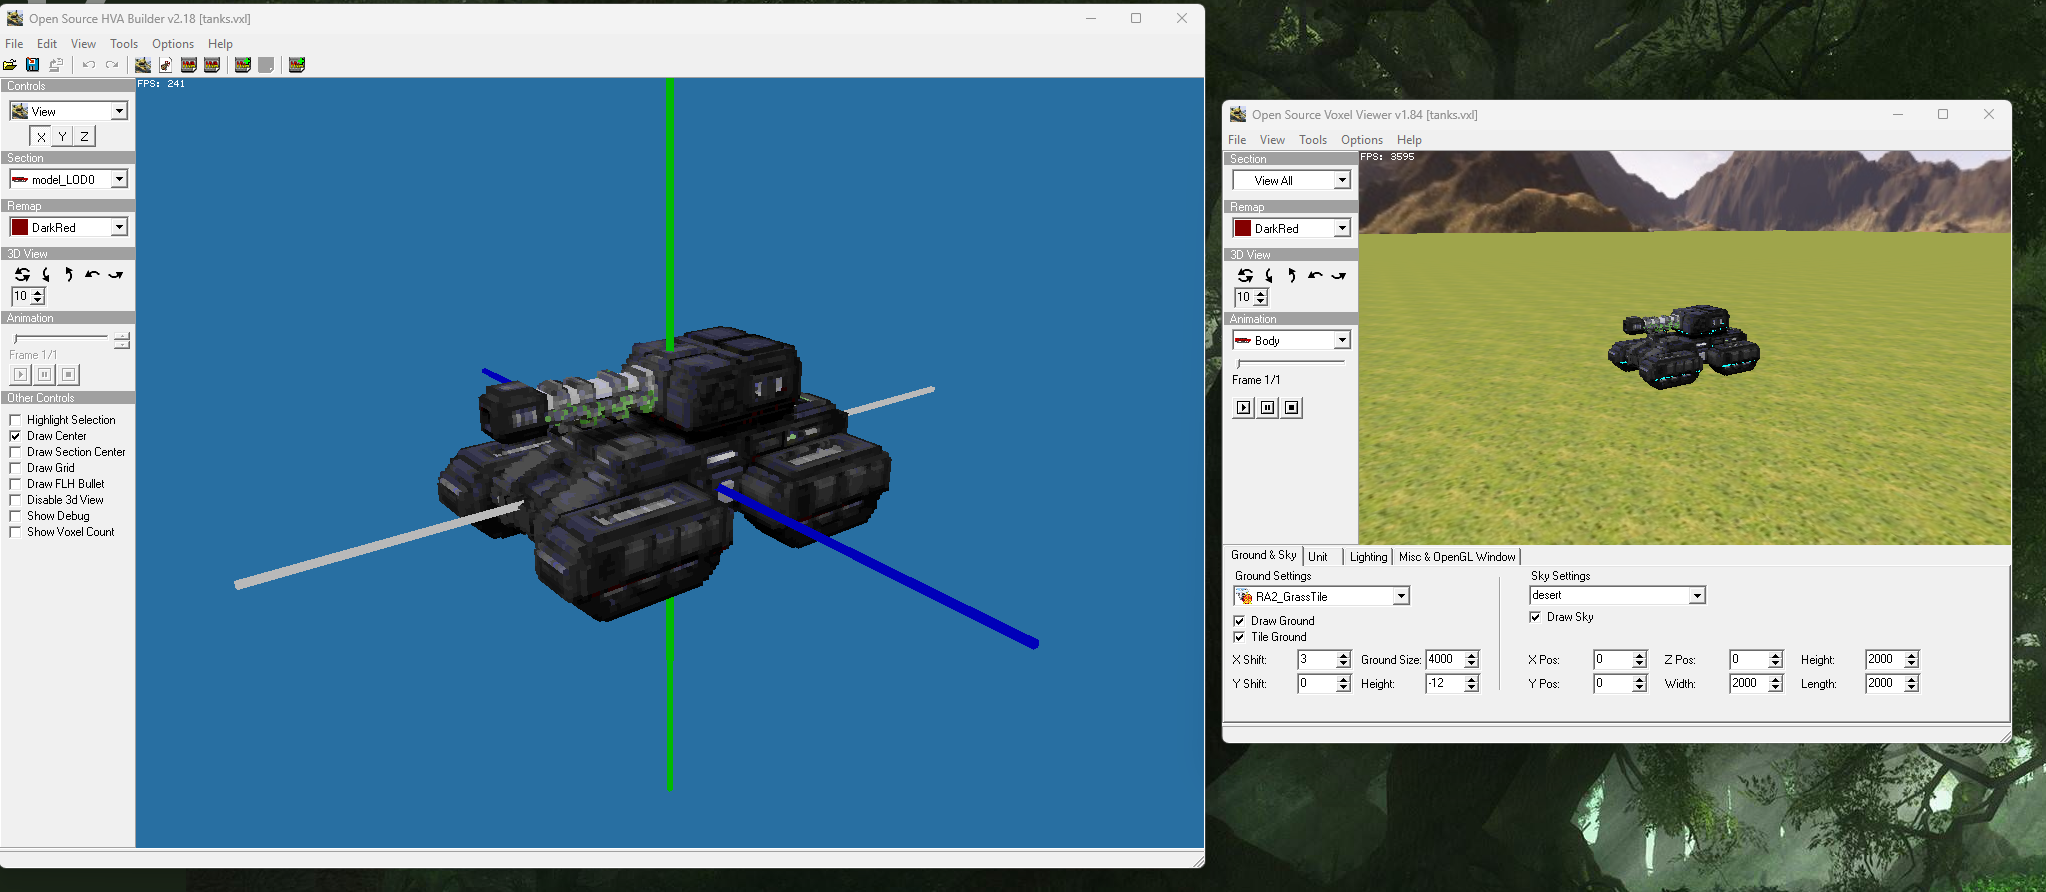Click the frame slider in Voxel Viewer Animation
Viewport: 2046px width, 892px height.
[x=1290, y=362]
